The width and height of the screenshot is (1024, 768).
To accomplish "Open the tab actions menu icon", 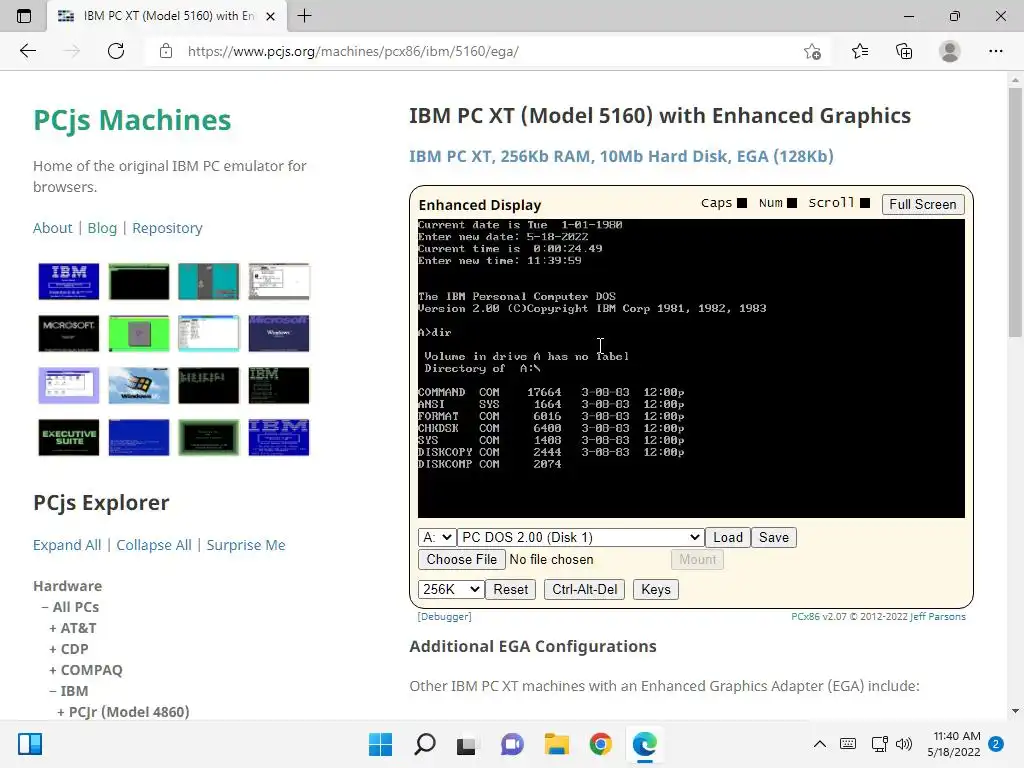I will pos(24,16).
